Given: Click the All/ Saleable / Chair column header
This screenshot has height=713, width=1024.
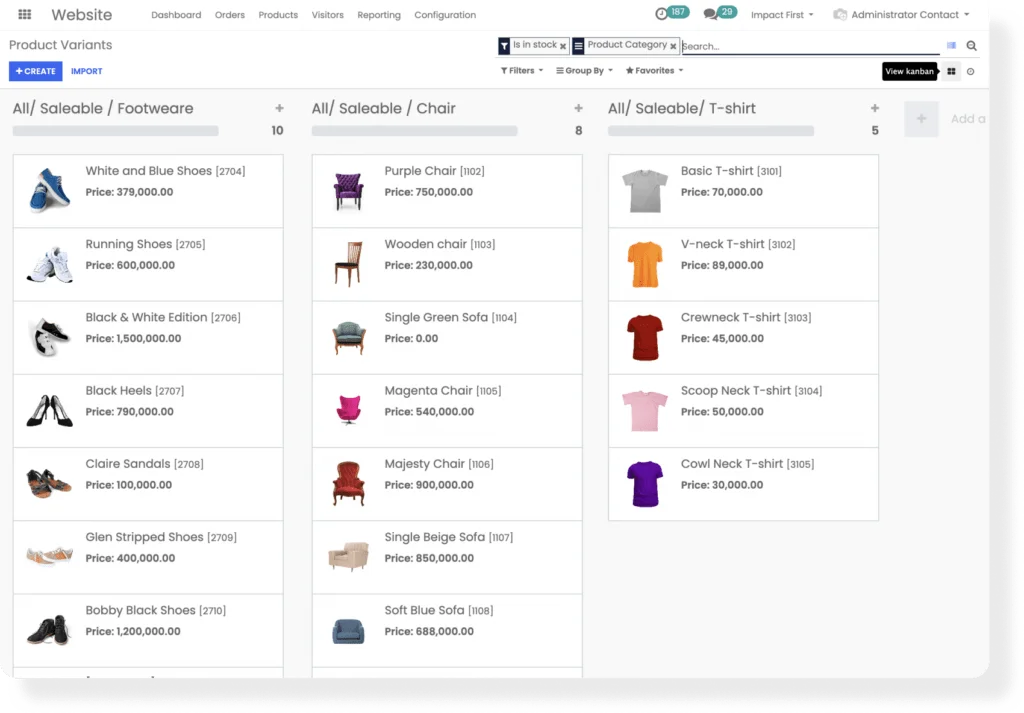Looking at the screenshot, I should coord(383,108).
